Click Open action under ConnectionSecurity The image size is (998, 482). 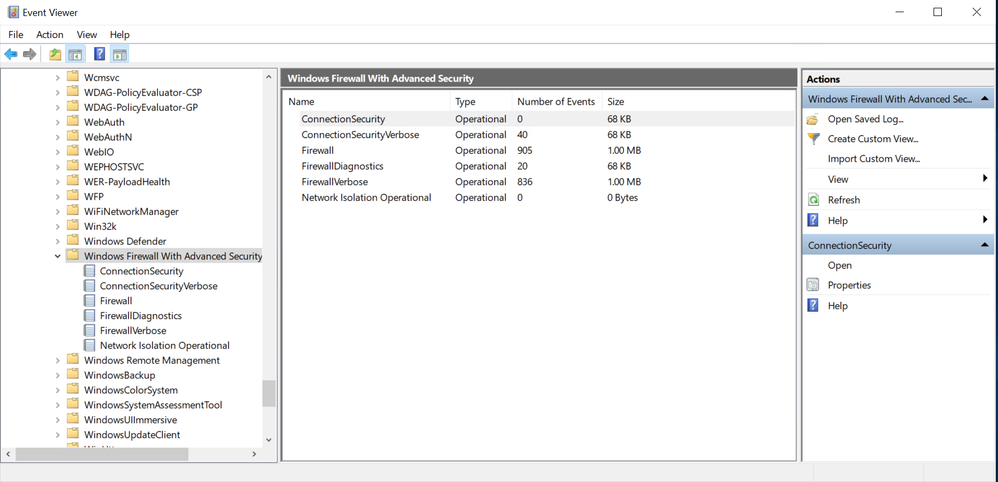click(x=840, y=266)
